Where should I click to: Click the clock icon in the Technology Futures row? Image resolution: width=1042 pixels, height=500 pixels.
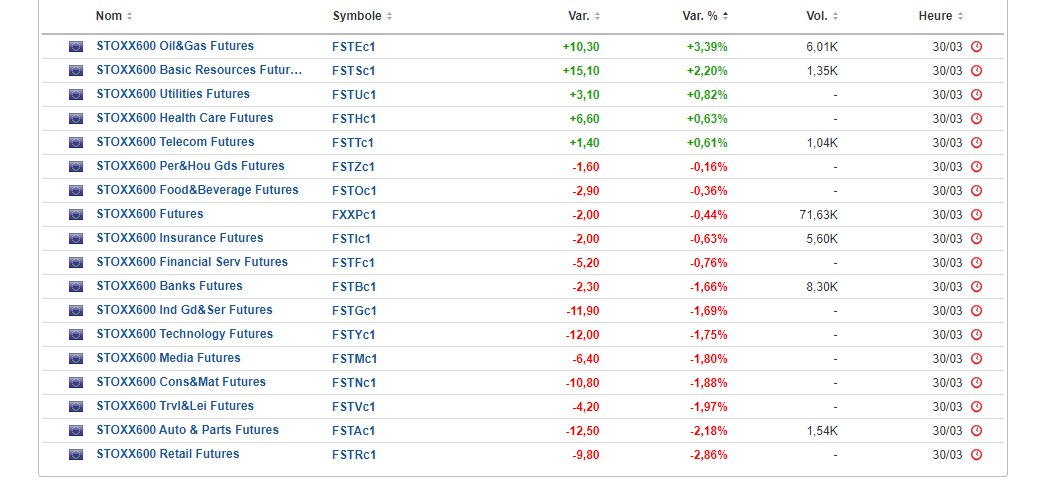point(977,335)
